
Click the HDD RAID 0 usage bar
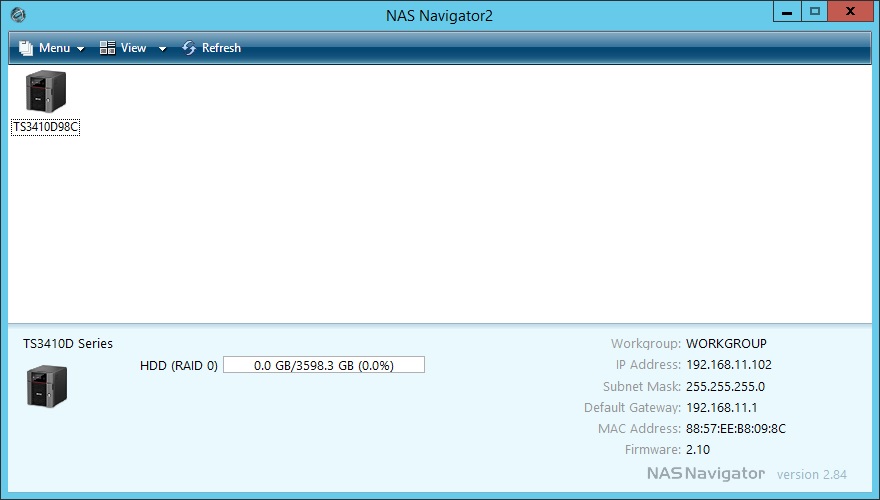tap(323, 365)
